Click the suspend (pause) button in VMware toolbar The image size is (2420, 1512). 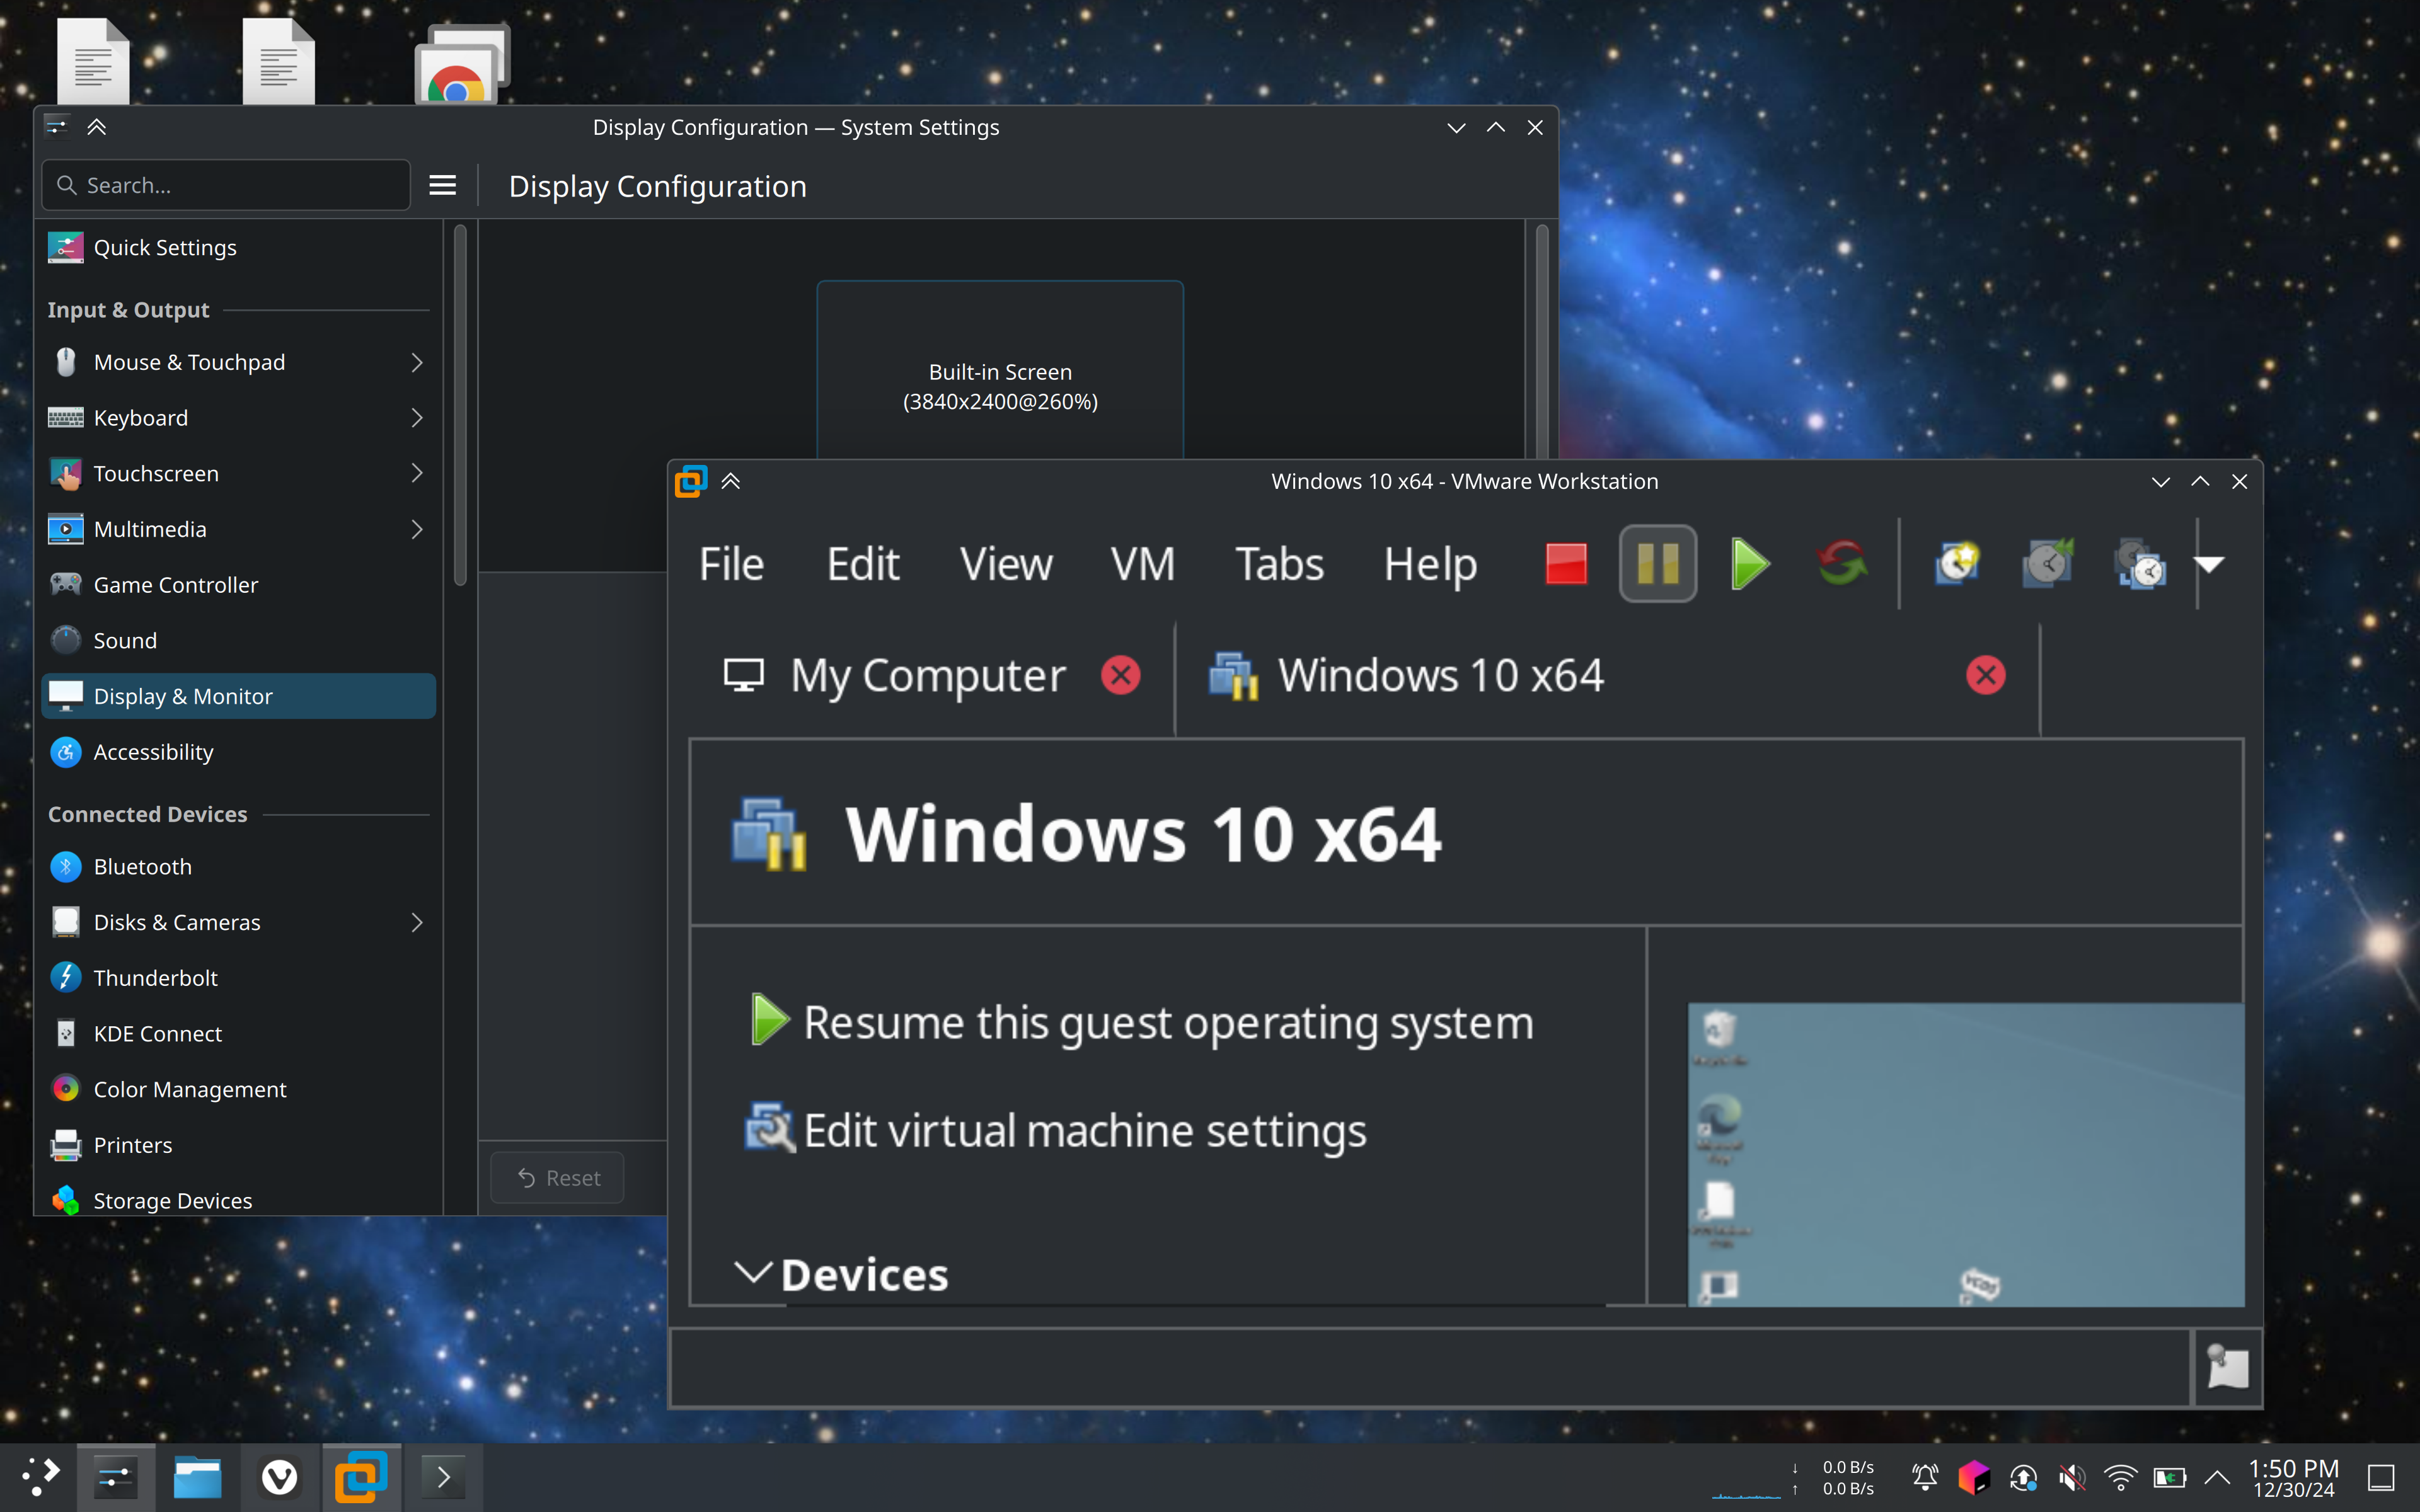1658,563
